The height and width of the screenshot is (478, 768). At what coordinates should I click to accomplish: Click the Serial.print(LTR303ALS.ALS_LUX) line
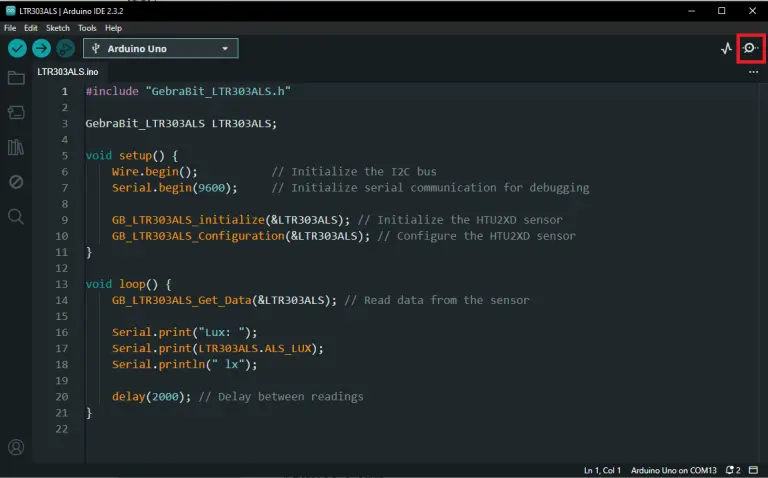pyautogui.click(x=217, y=348)
